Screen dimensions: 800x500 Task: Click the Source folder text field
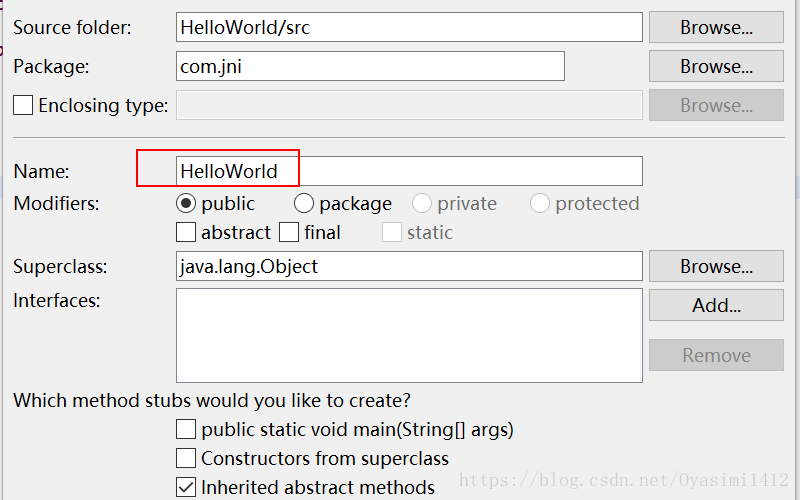click(x=409, y=27)
